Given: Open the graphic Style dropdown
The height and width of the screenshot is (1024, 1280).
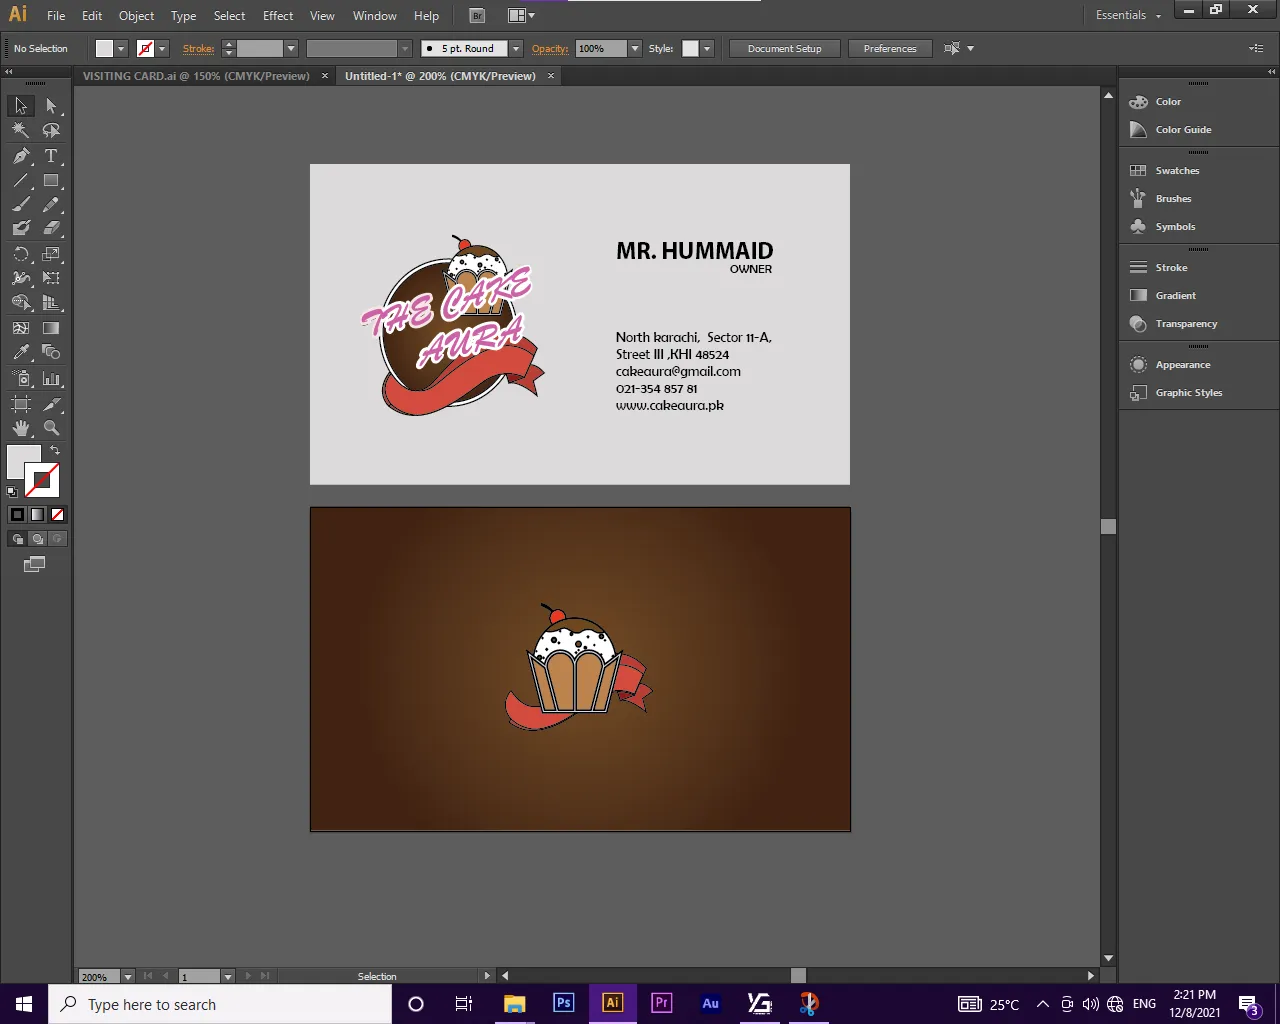Looking at the screenshot, I should click(x=707, y=49).
